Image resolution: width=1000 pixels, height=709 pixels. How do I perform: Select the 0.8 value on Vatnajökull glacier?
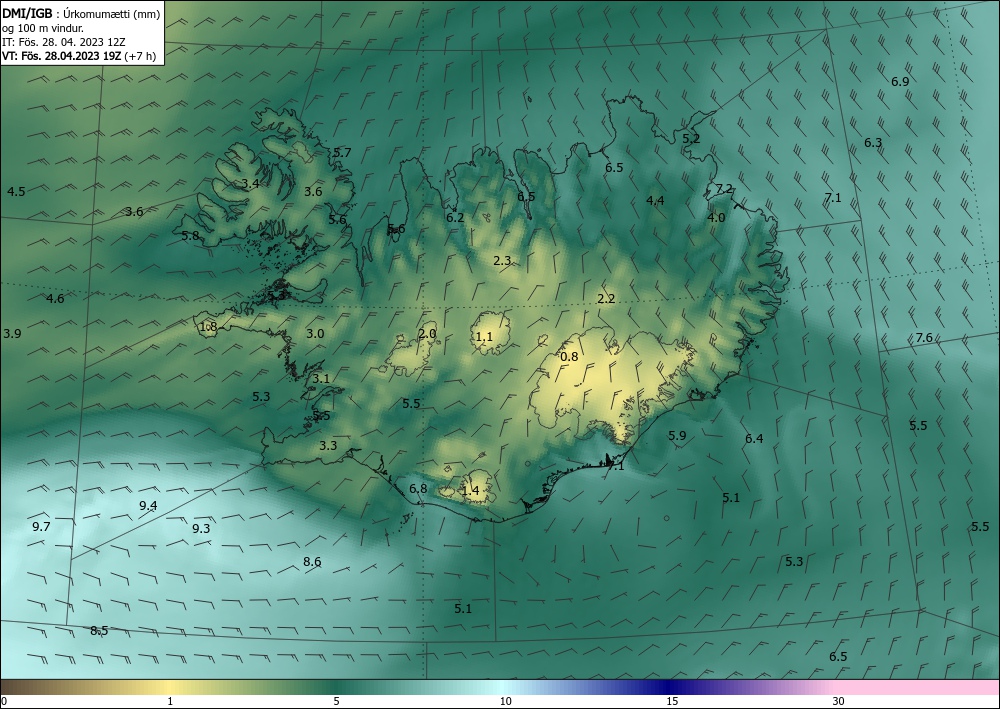tap(569, 356)
